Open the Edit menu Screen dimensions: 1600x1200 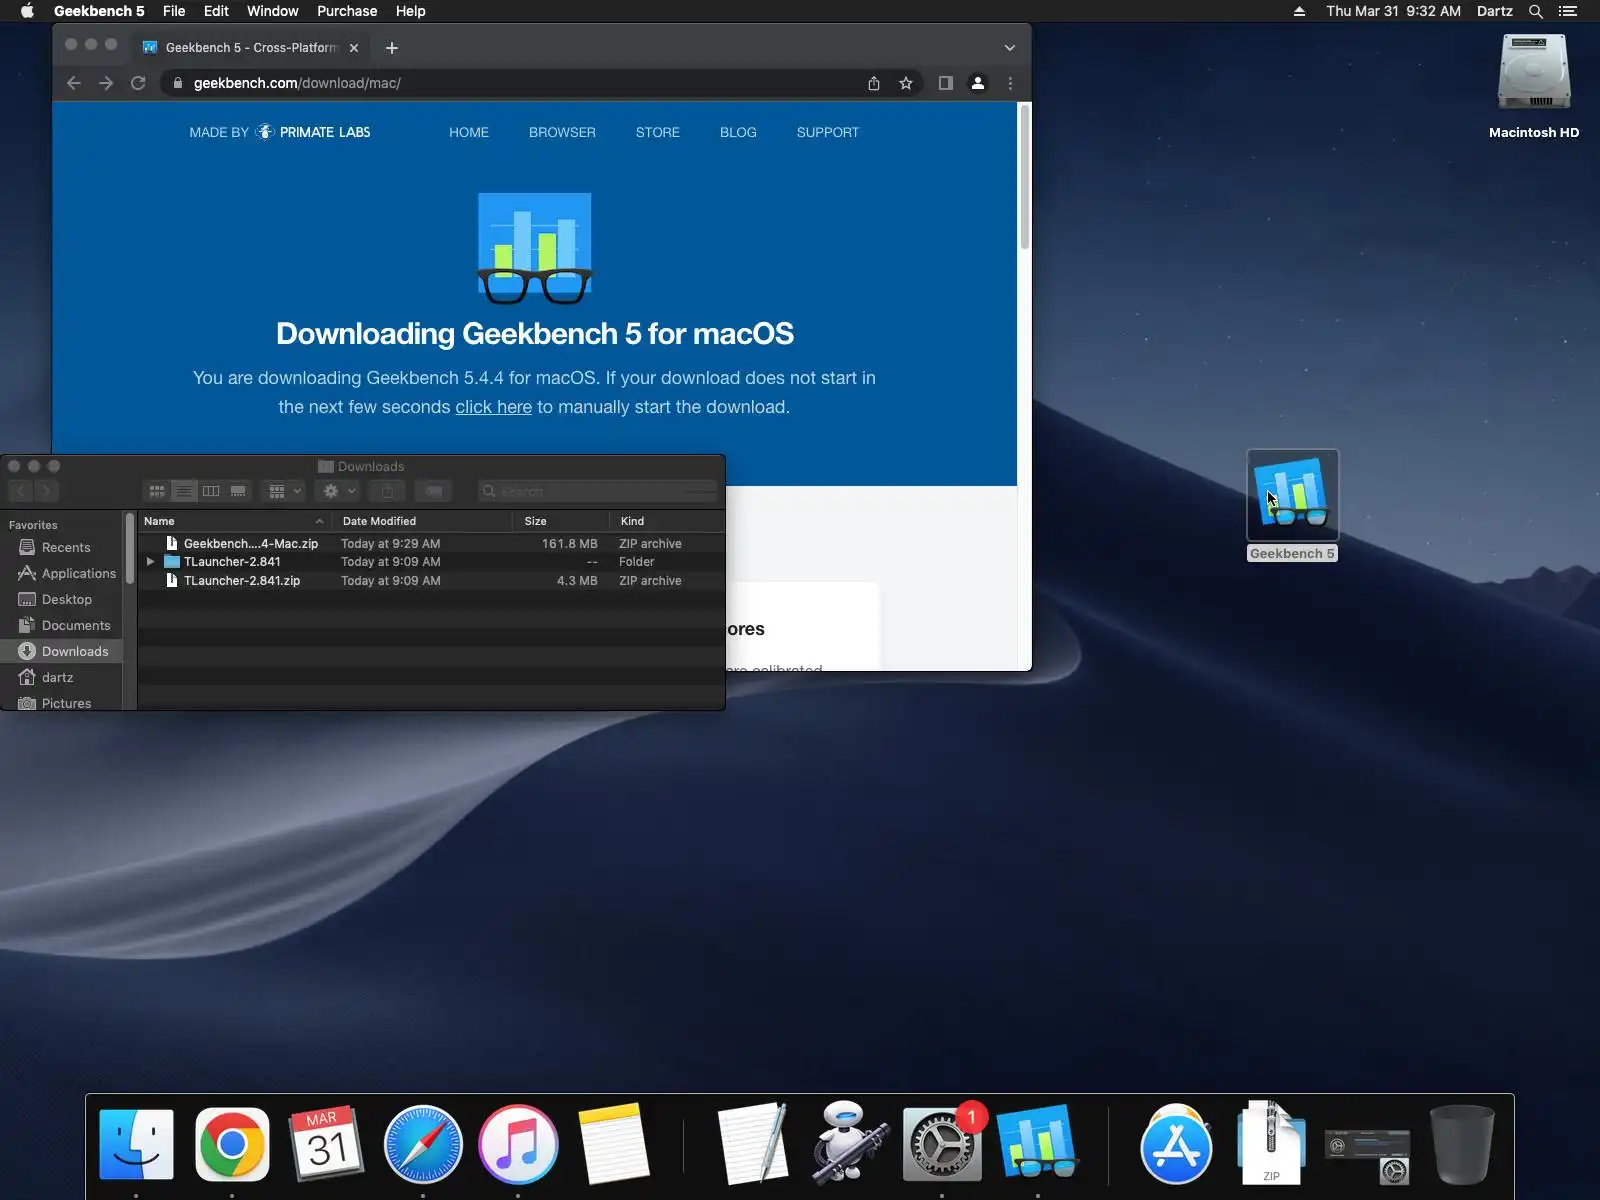click(x=216, y=11)
